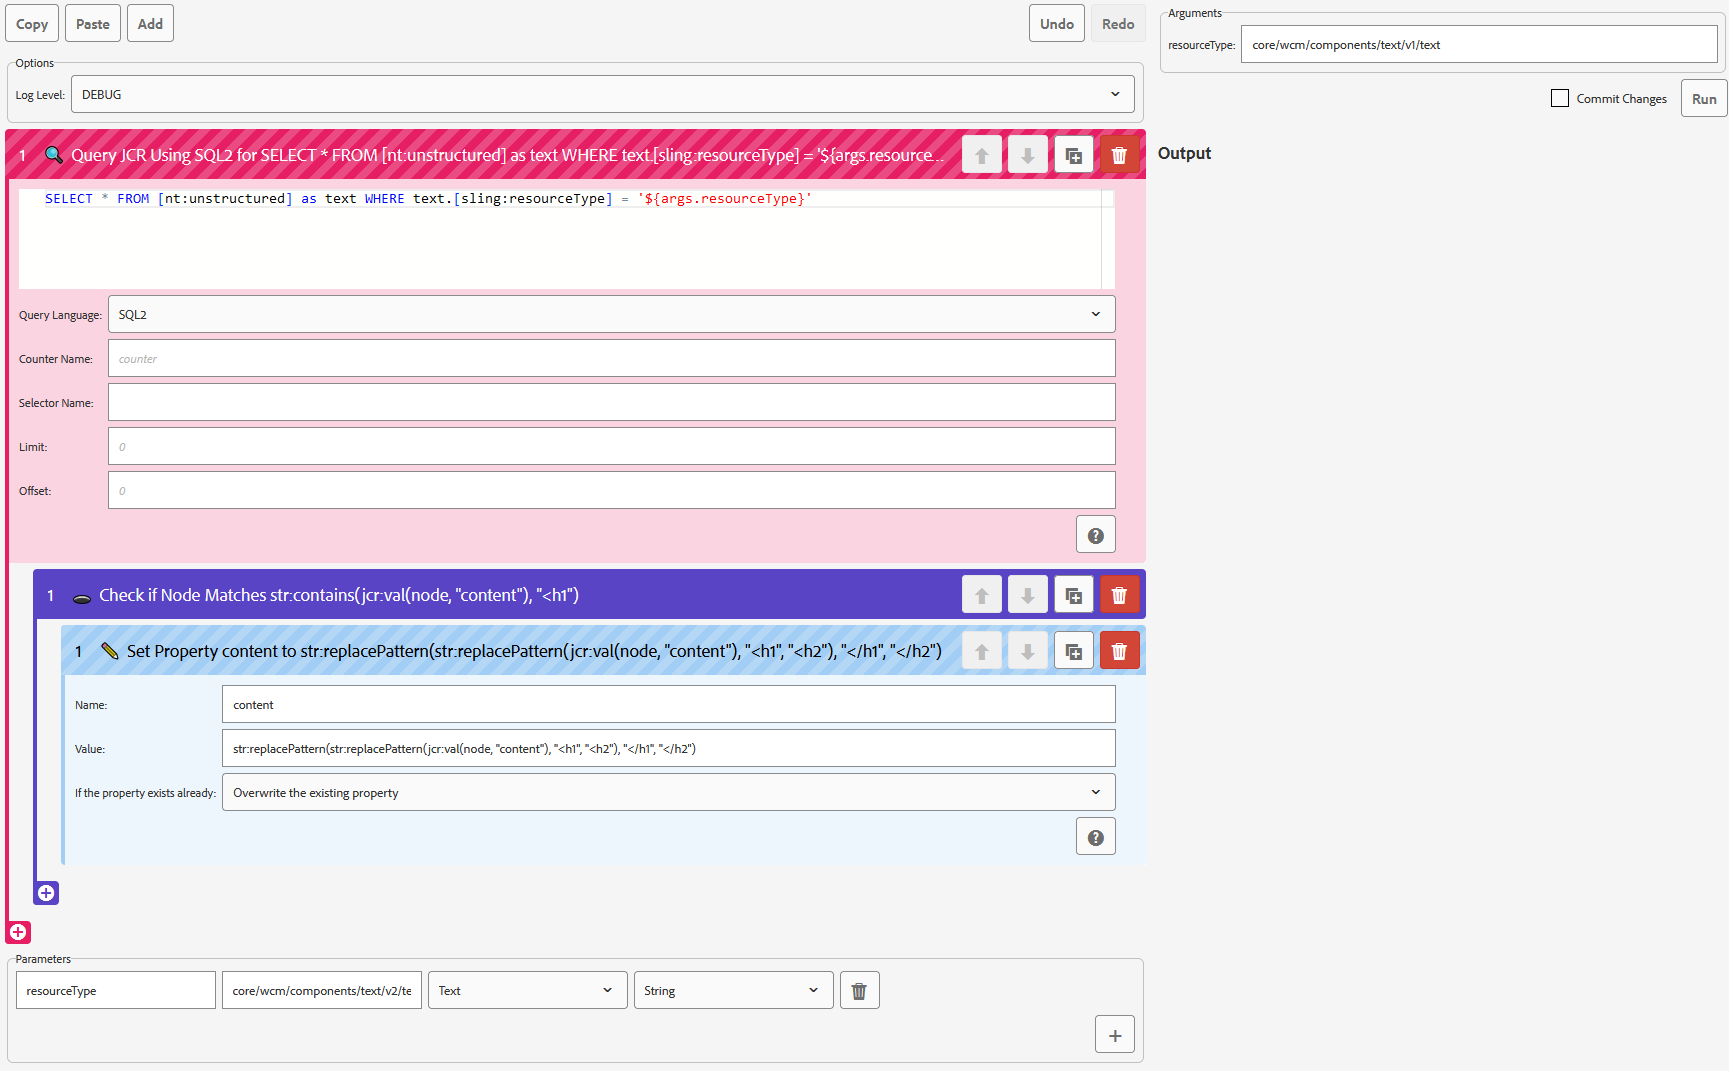
Task: Duplicate the Check if Node Matches action
Action: point(1073,595)
